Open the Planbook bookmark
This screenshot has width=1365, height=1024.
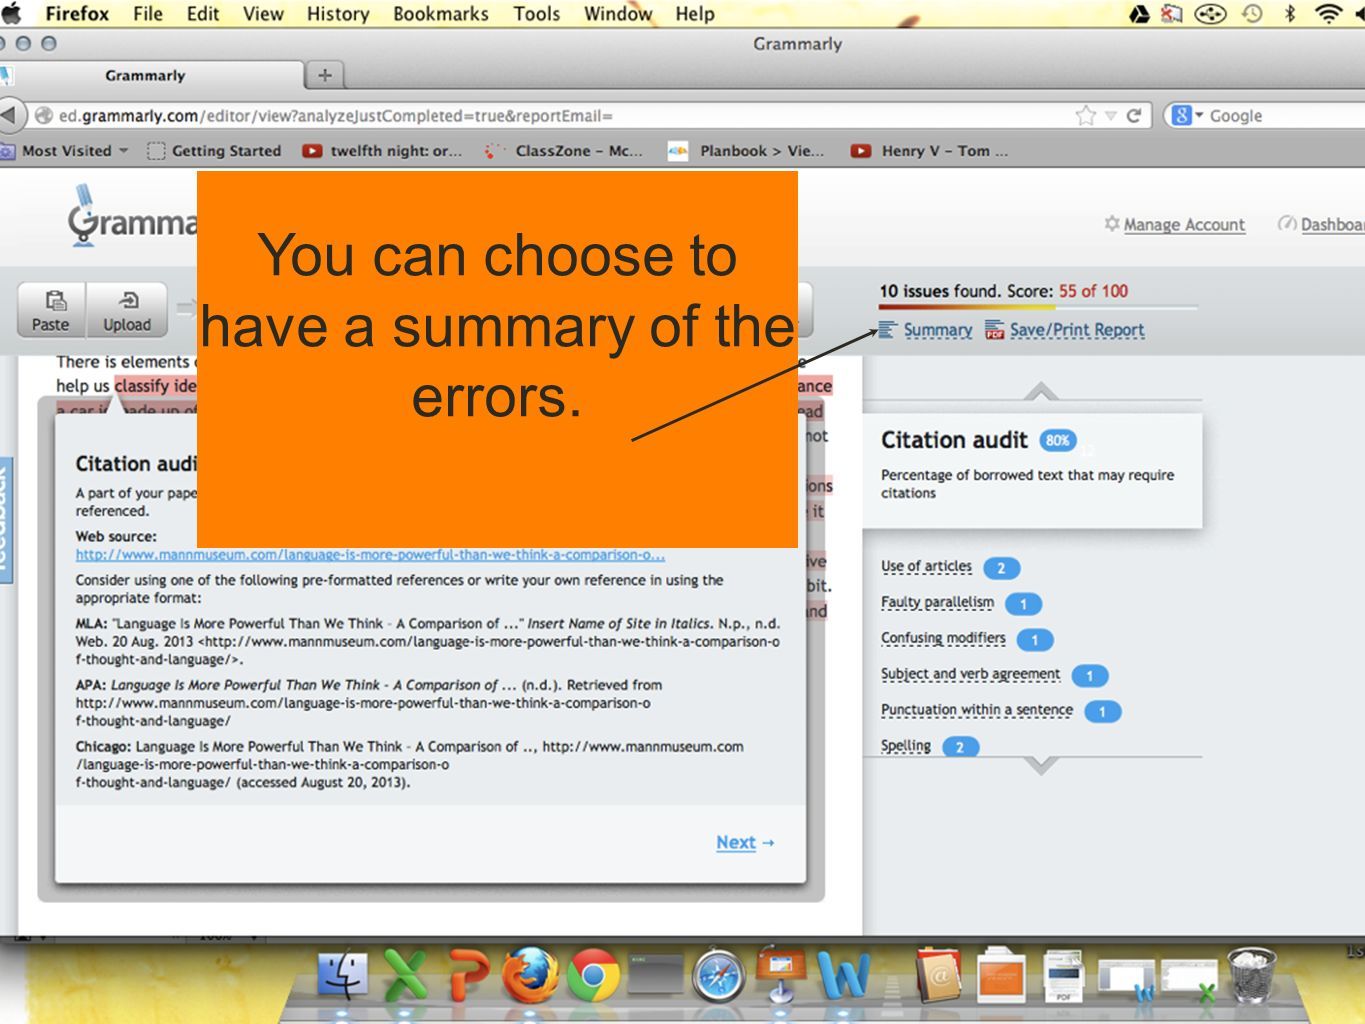click(746, 151)
